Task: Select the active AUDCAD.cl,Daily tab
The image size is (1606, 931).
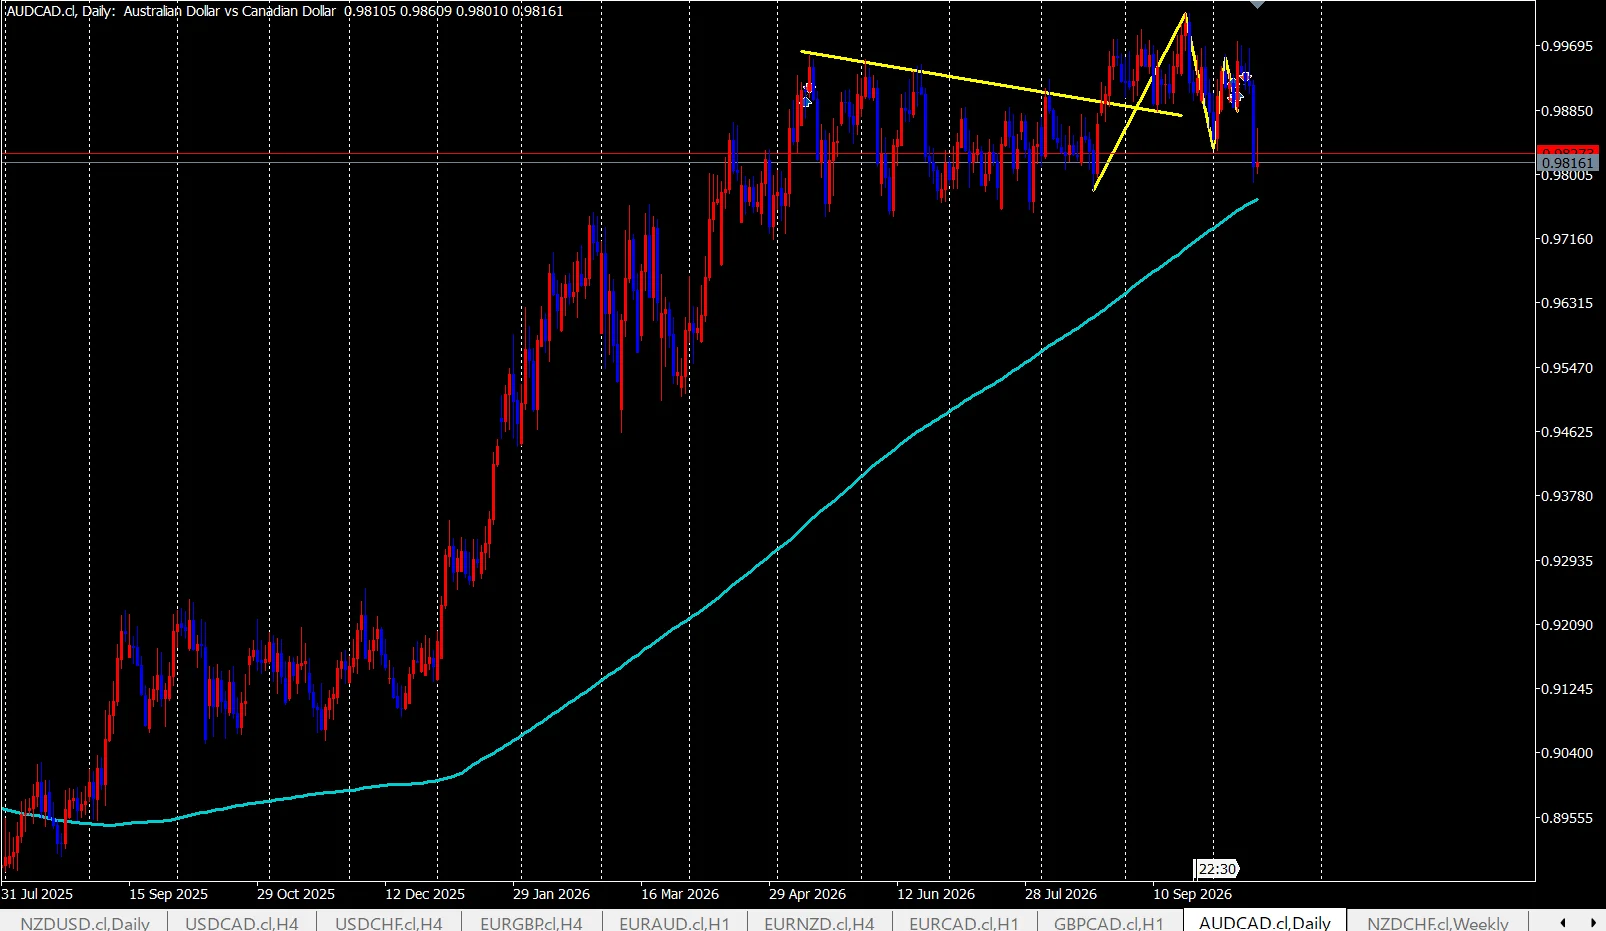Action: [1264, 922]
